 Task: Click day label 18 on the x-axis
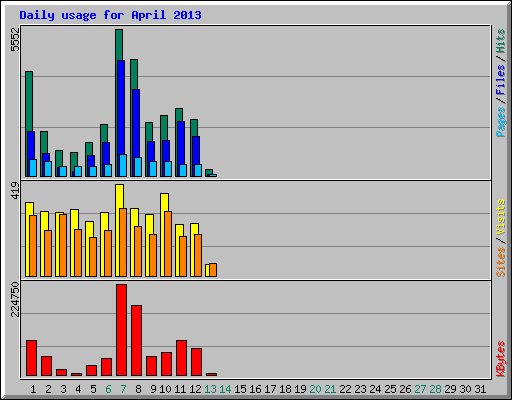285,389
